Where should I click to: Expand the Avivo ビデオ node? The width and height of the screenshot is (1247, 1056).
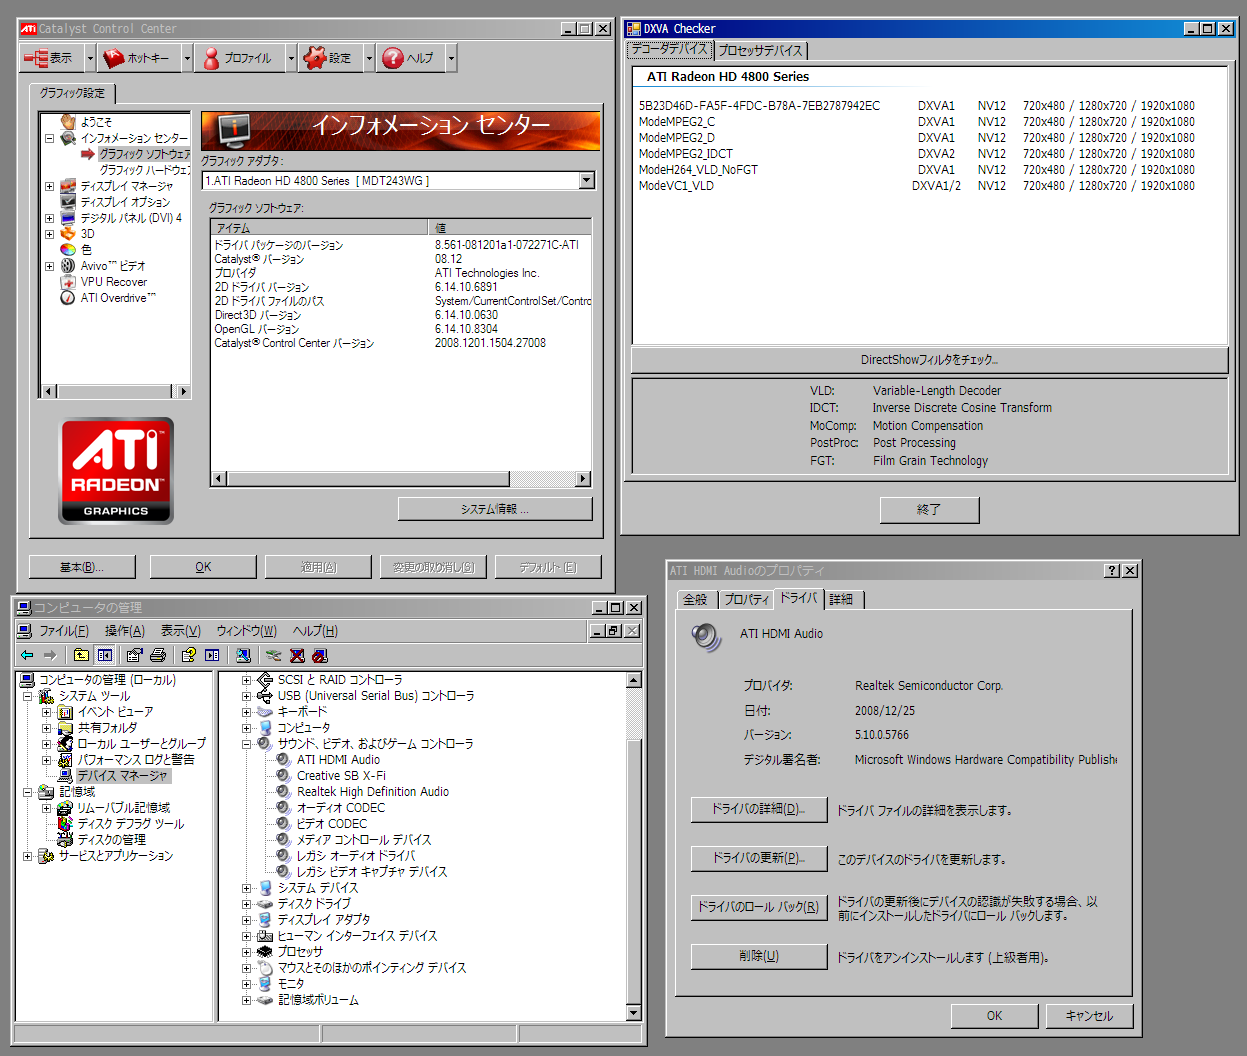click(49, 266)
